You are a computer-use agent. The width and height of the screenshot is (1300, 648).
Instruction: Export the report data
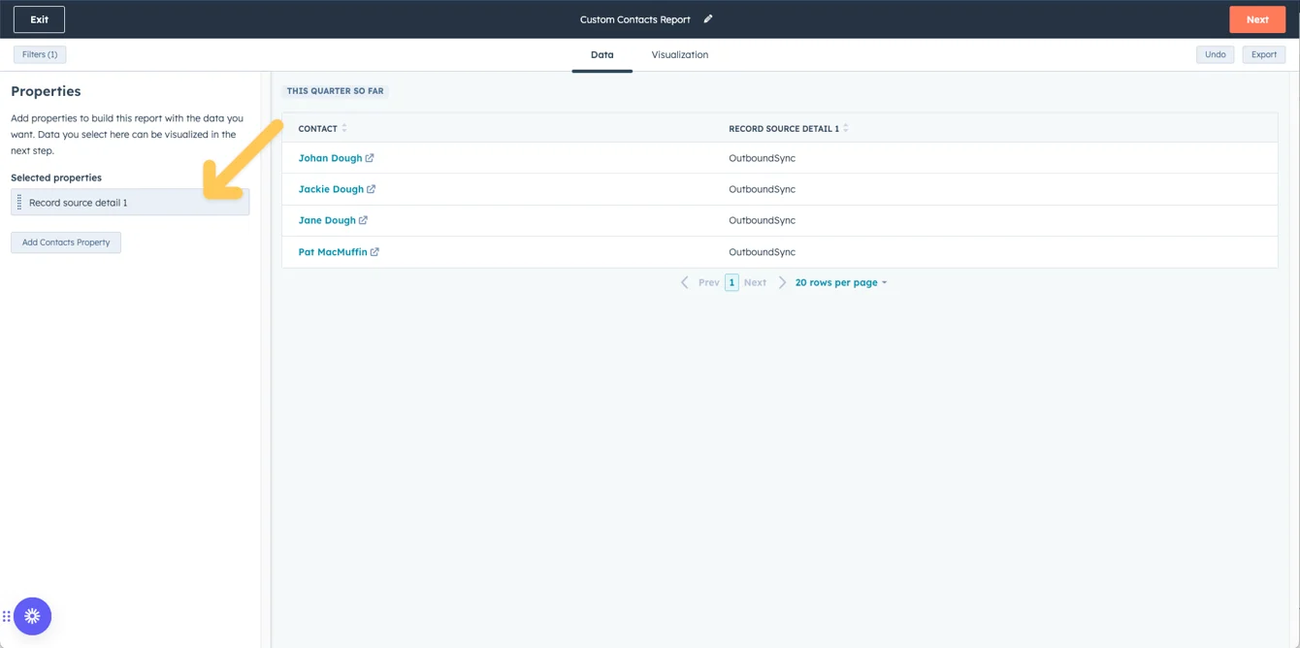pyautogui.click(x=1263, y=54)
